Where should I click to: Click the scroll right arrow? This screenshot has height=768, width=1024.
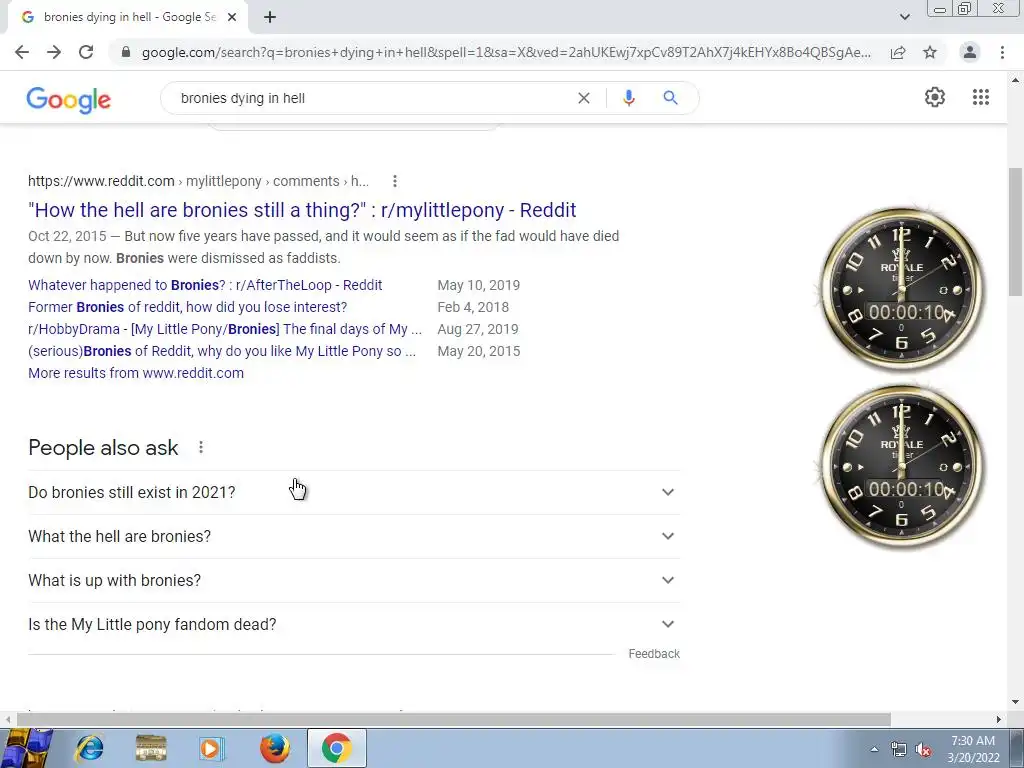(x=999, y=719)
